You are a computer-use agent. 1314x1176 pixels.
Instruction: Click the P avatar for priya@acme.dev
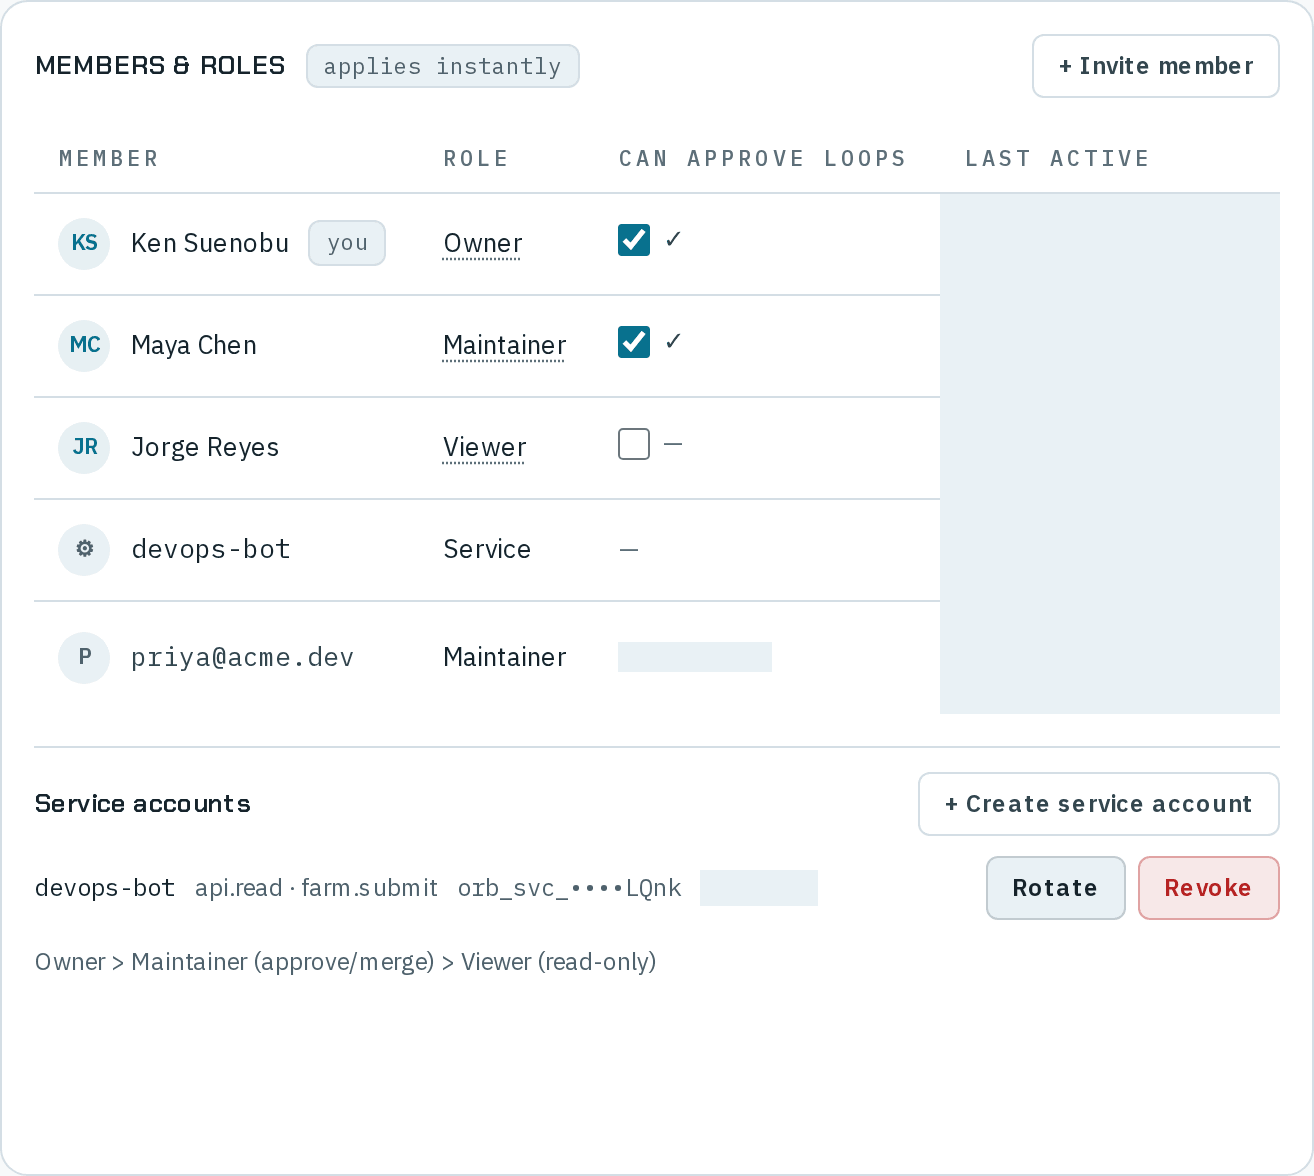[x=84, y=658]
